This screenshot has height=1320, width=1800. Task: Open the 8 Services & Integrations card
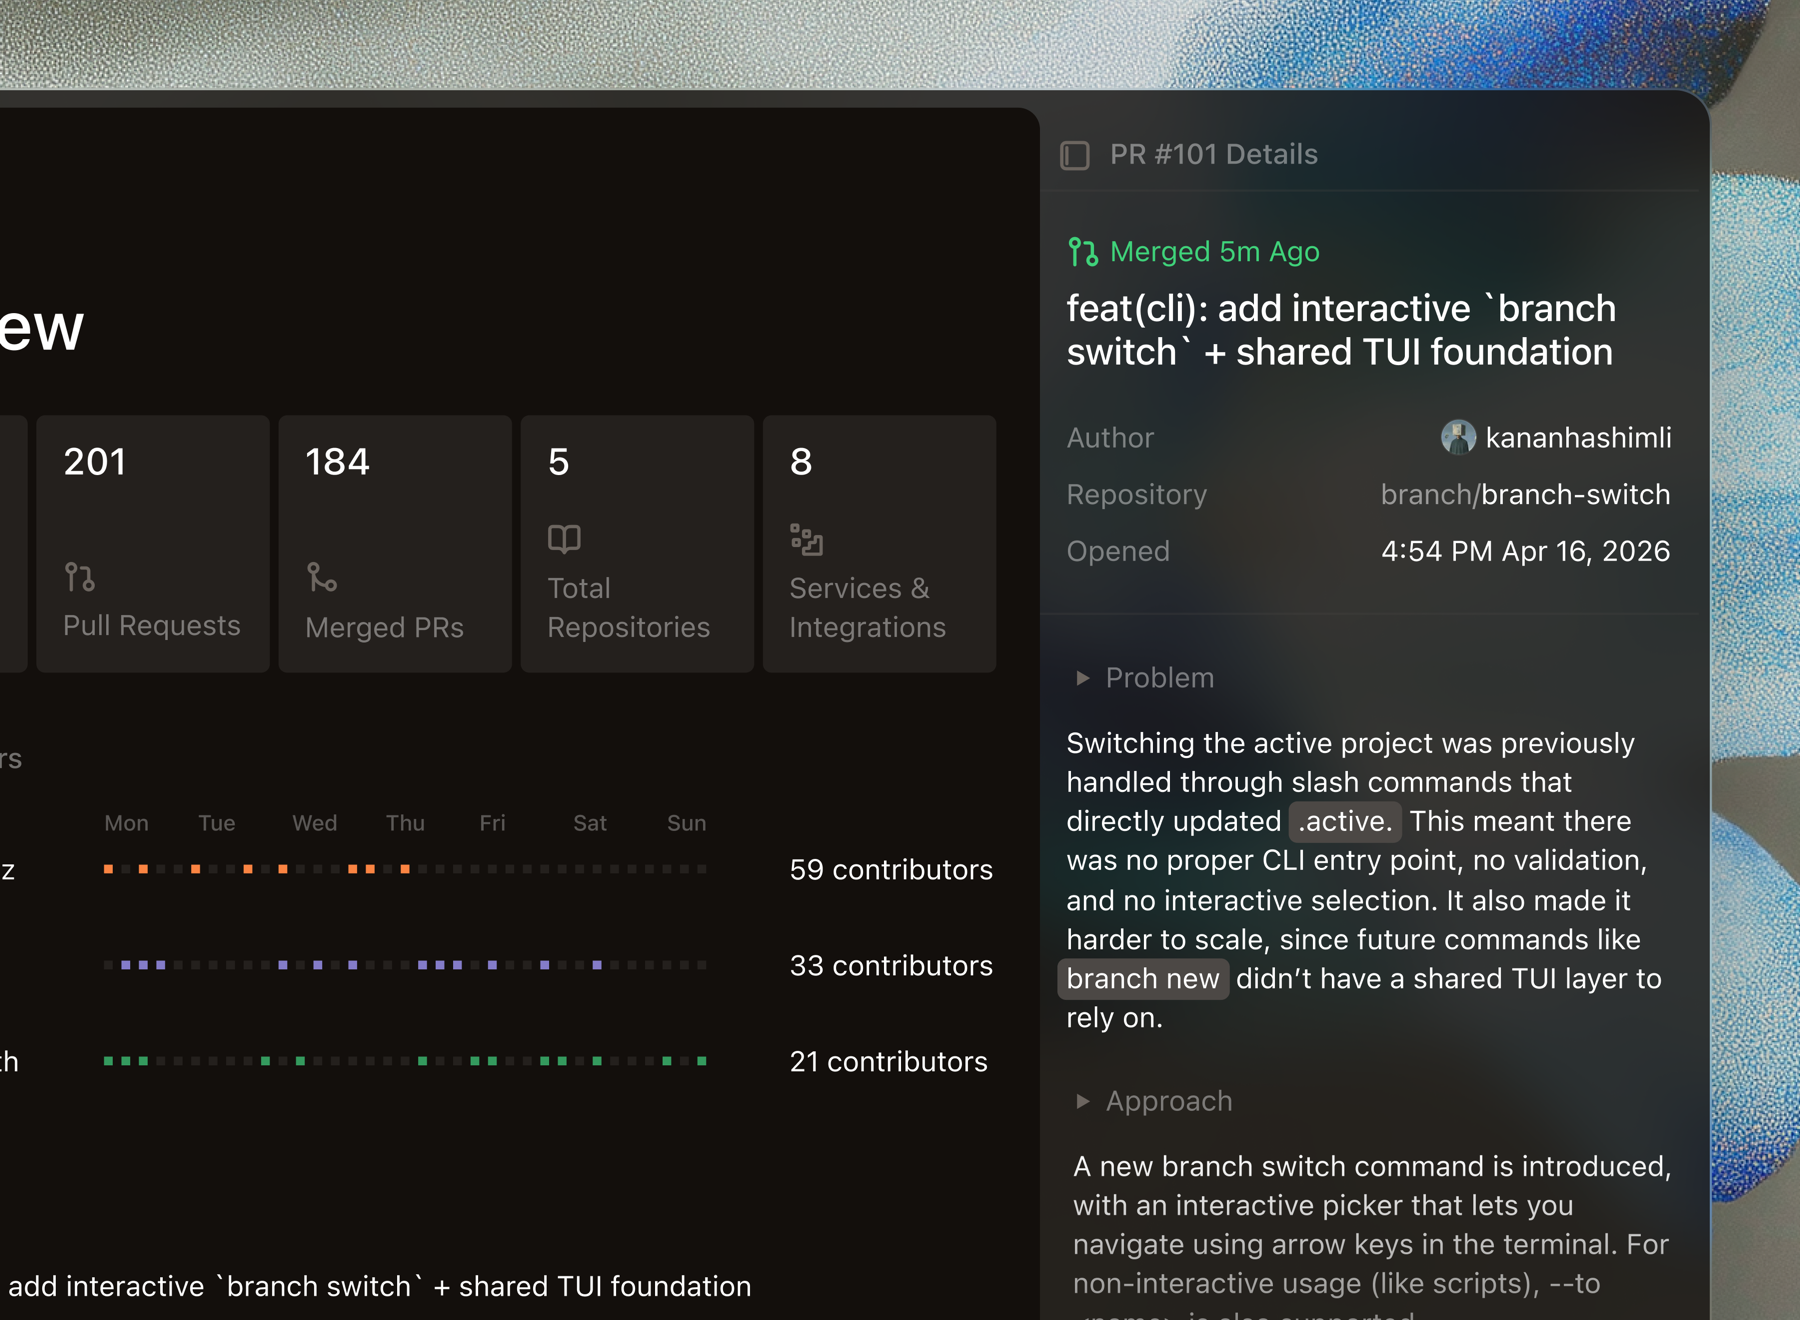tap(879, 543)
